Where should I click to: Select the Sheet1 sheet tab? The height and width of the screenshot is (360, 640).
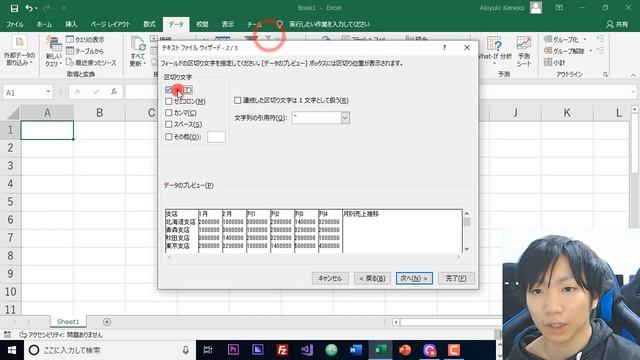click(68, 322)
